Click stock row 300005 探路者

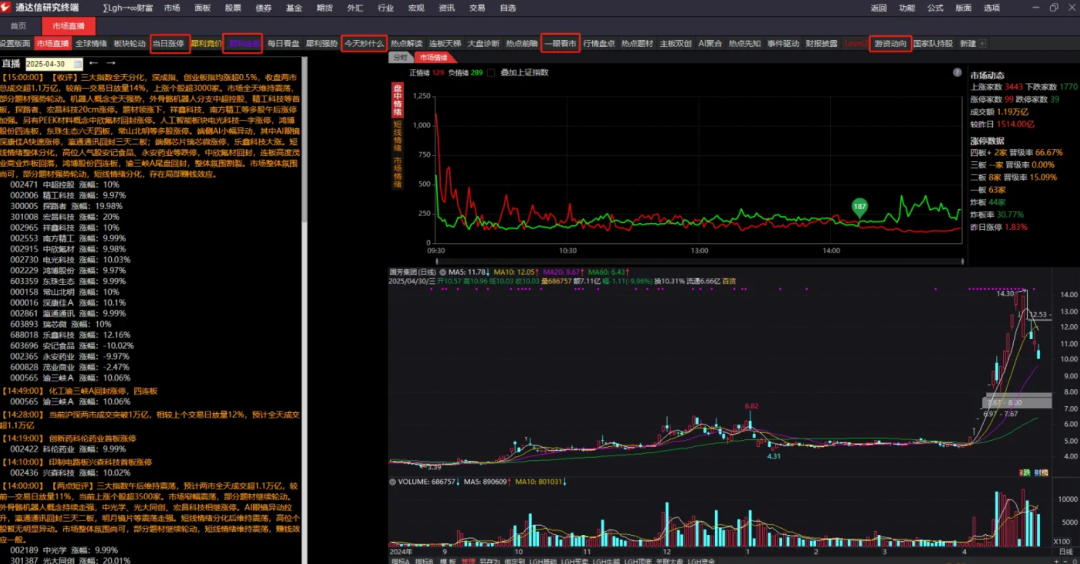point(66,206)
